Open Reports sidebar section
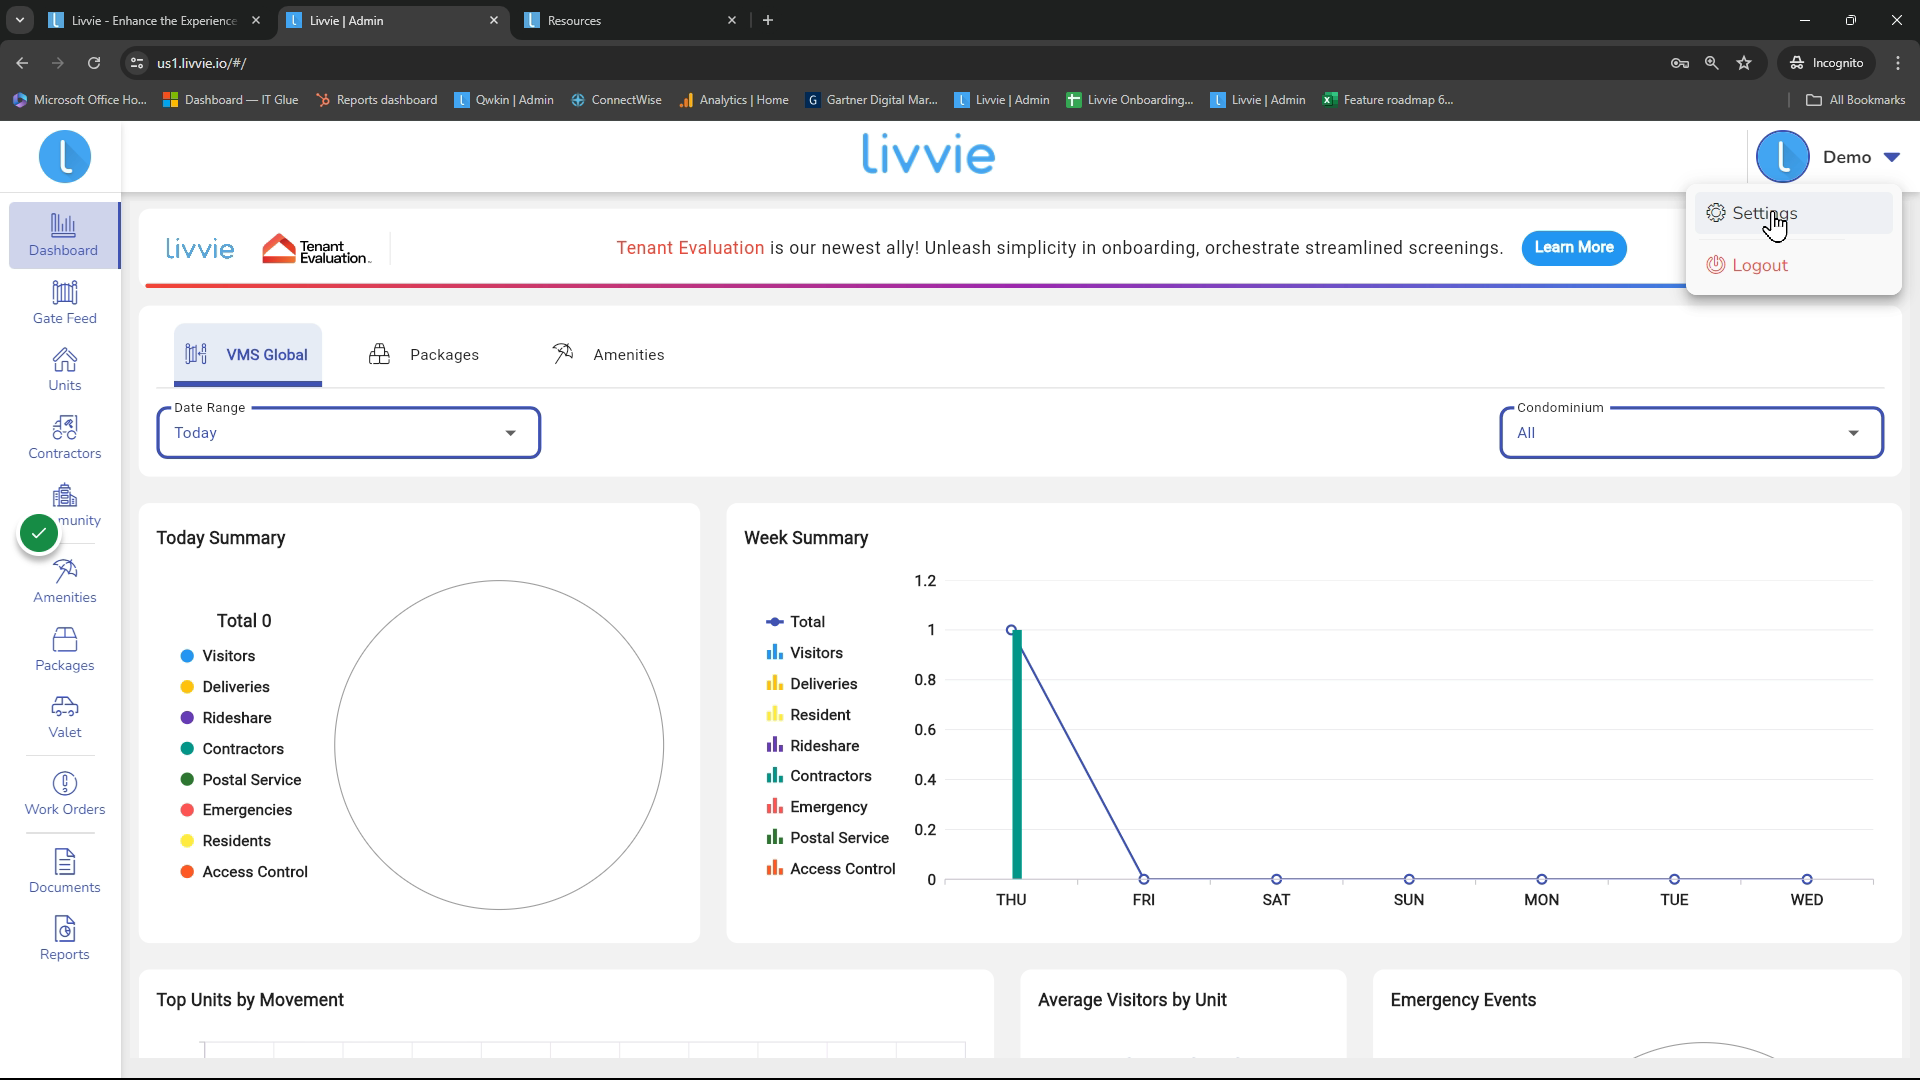1920x1080 pixels. pos(64,939)
